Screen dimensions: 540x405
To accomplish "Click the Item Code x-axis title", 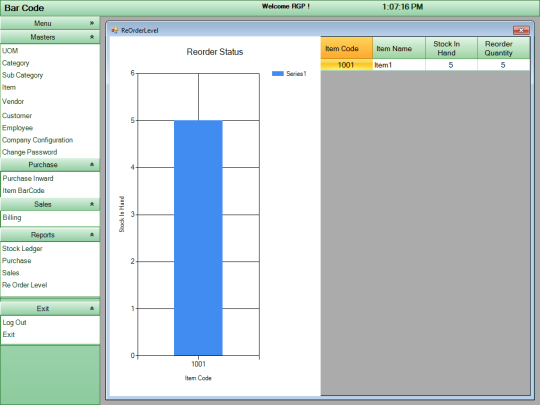I will click(x=198, y=378).
